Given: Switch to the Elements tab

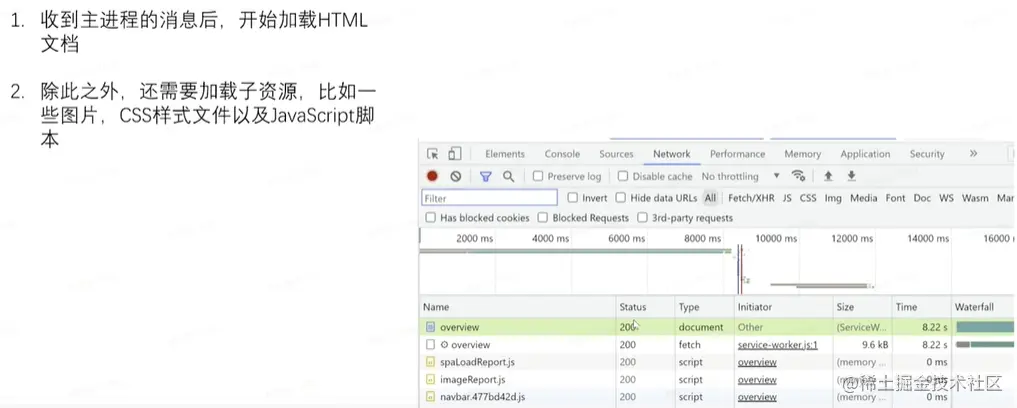Looking at the screenshot, I should pos(505,154).
